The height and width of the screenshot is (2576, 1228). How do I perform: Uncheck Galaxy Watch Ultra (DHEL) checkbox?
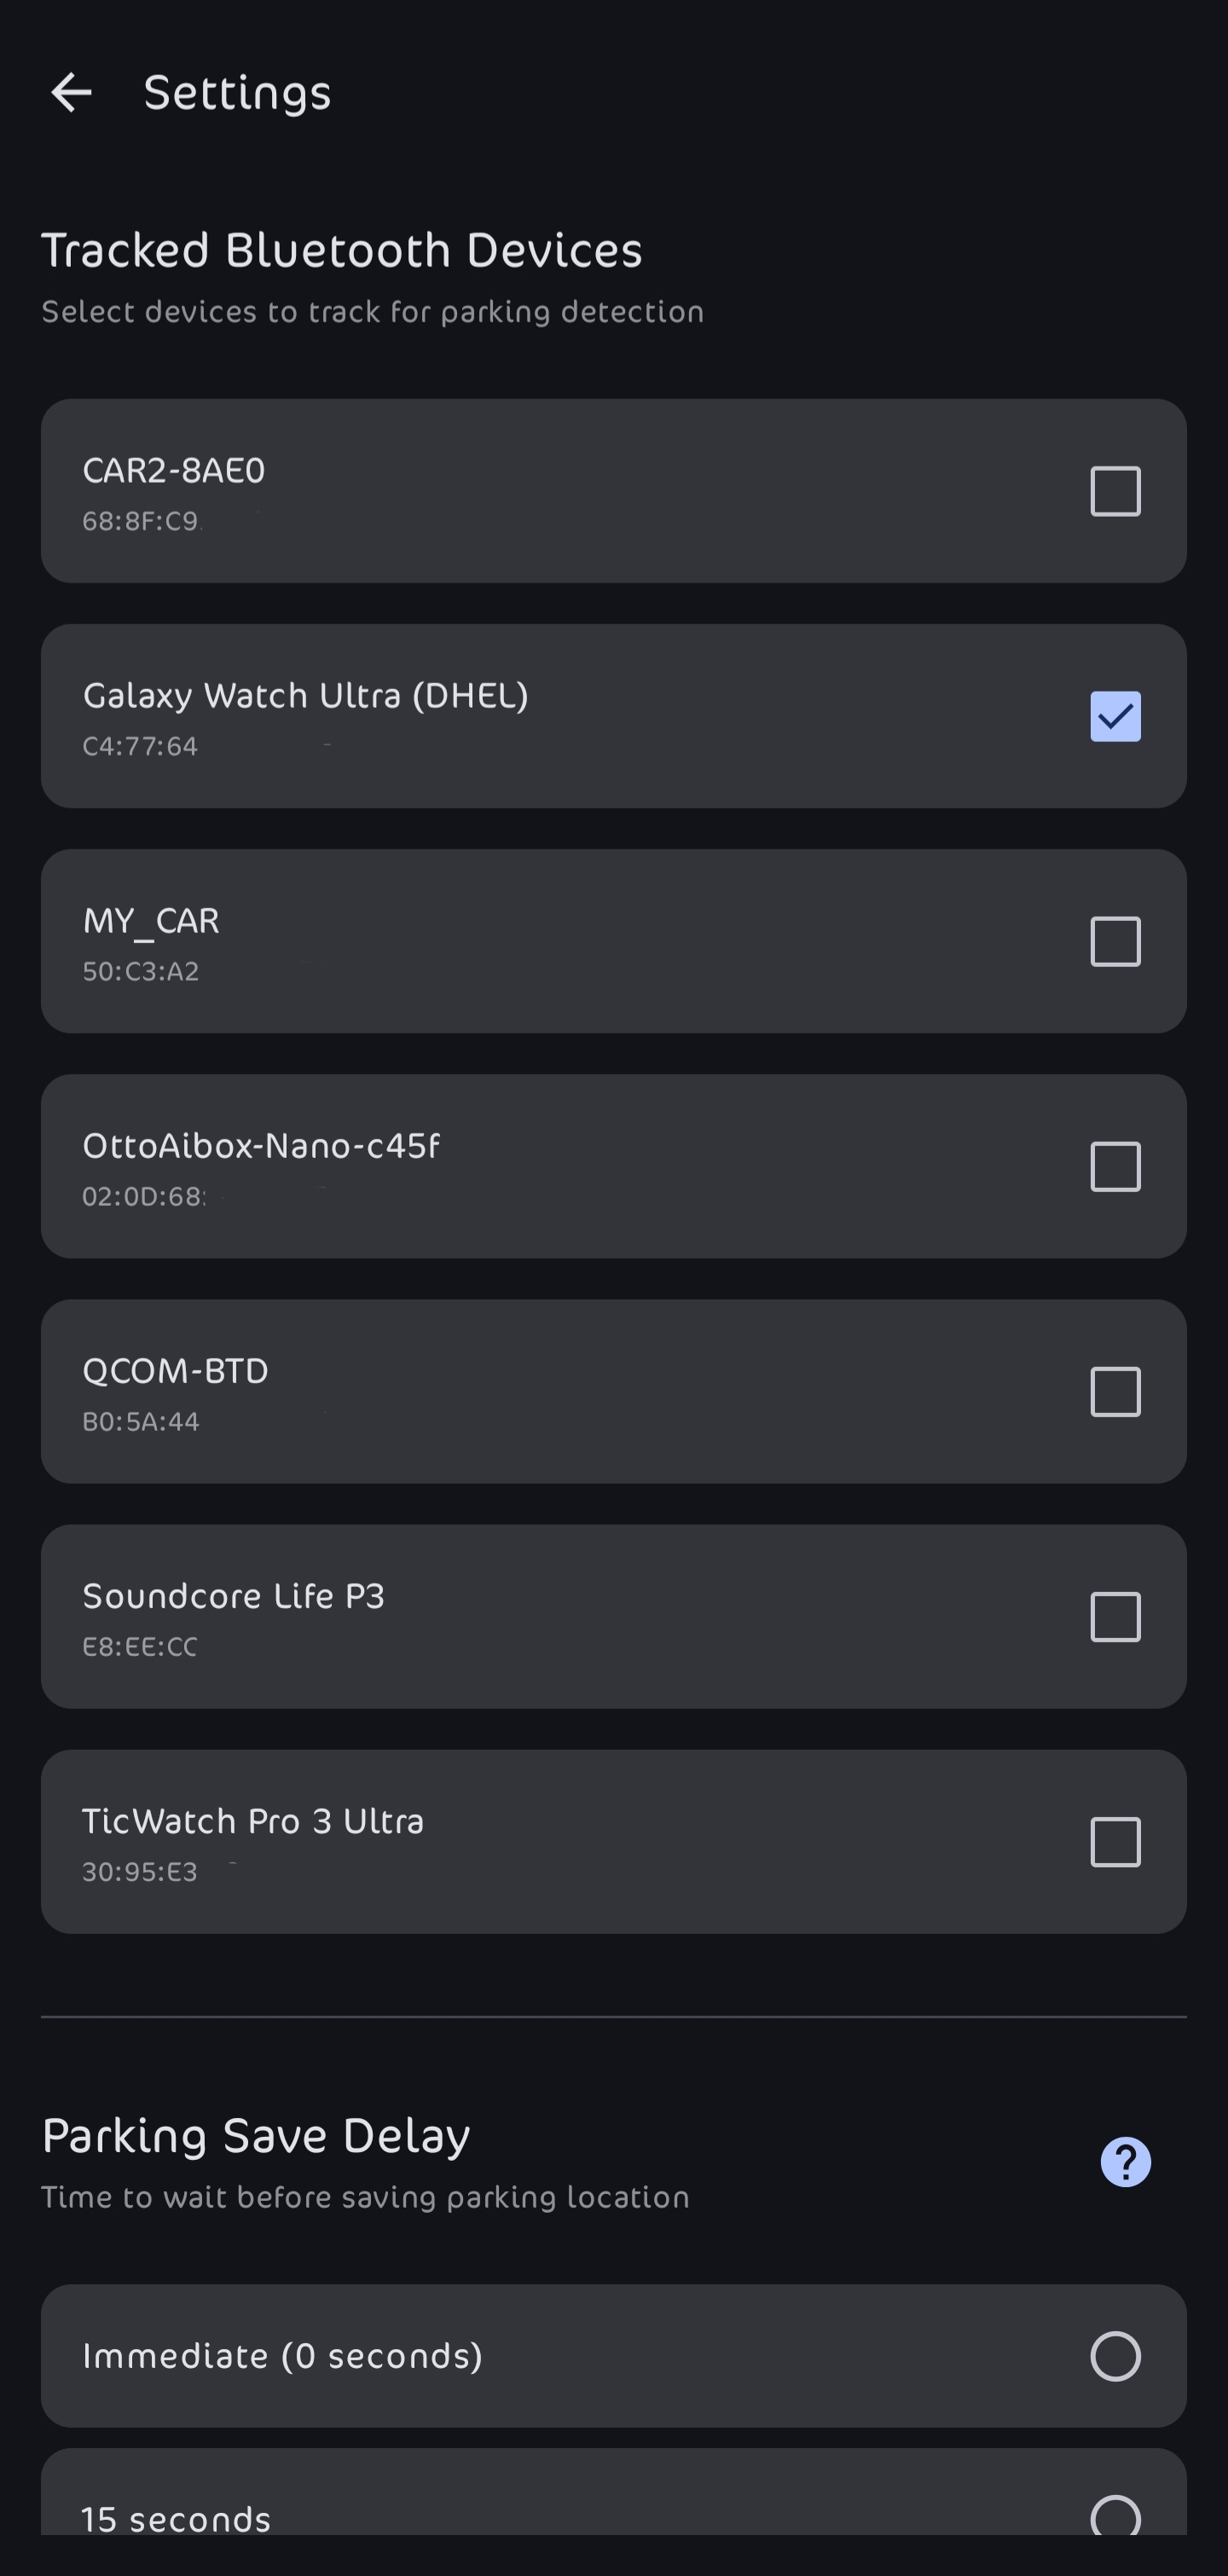pyautogui.click(x=1115, y=716)
